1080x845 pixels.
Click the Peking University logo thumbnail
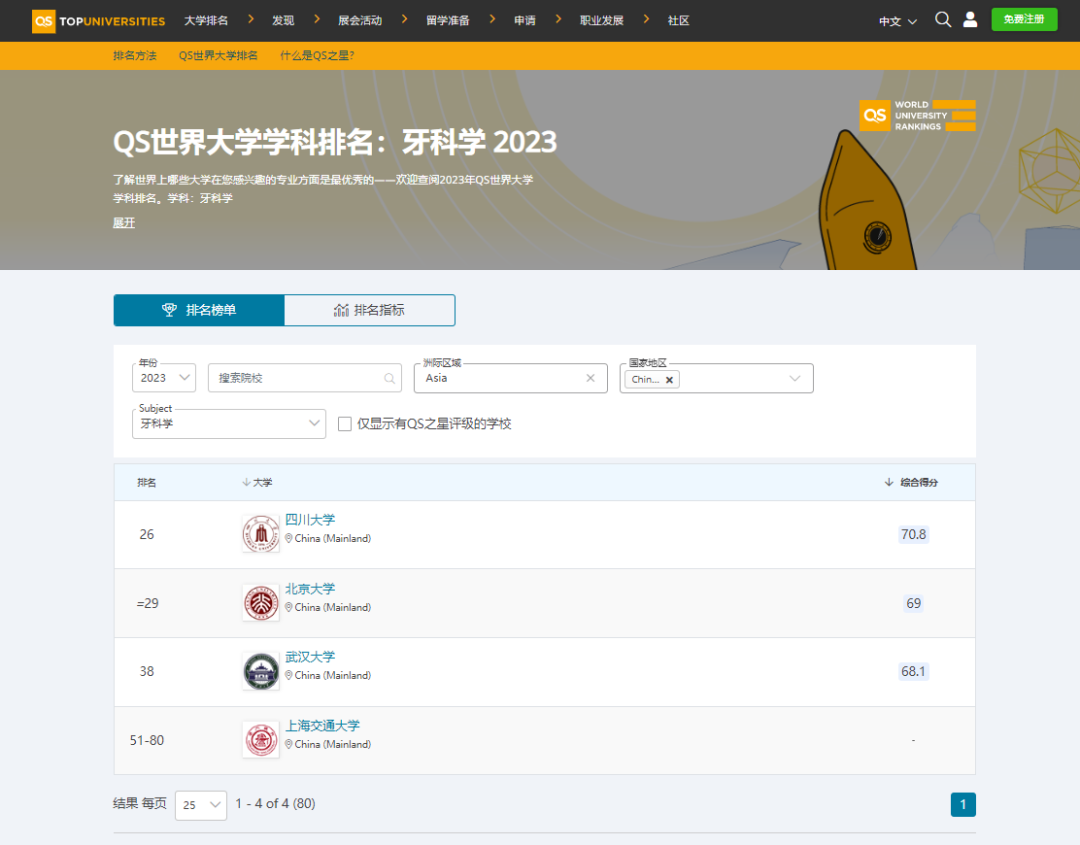point(261,603)
